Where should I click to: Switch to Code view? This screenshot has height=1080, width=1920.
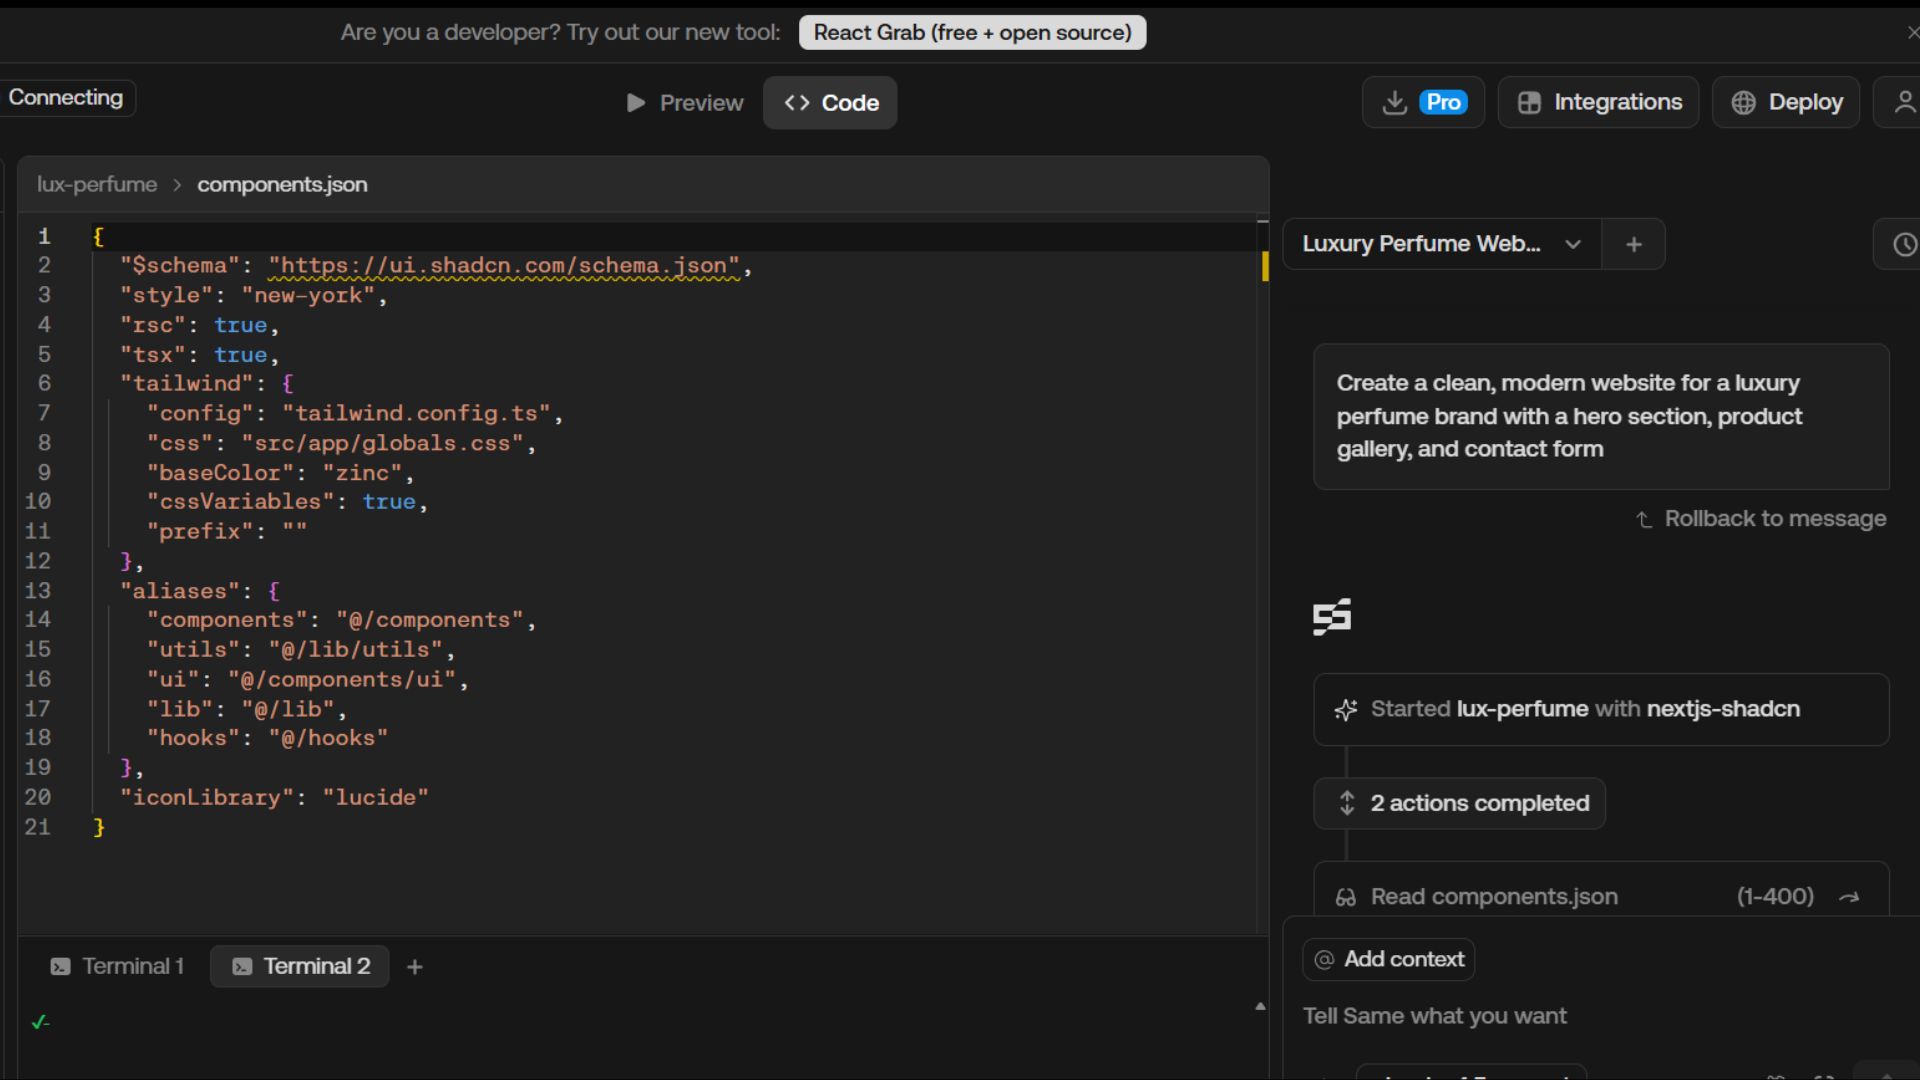[830, 103]
